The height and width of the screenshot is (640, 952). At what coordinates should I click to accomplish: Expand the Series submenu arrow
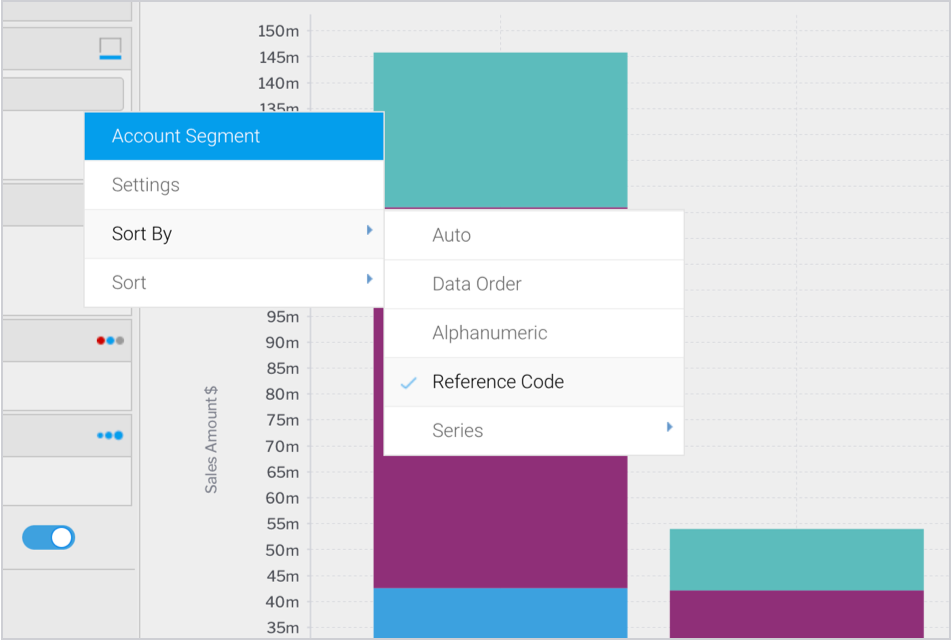click(669, 426)
